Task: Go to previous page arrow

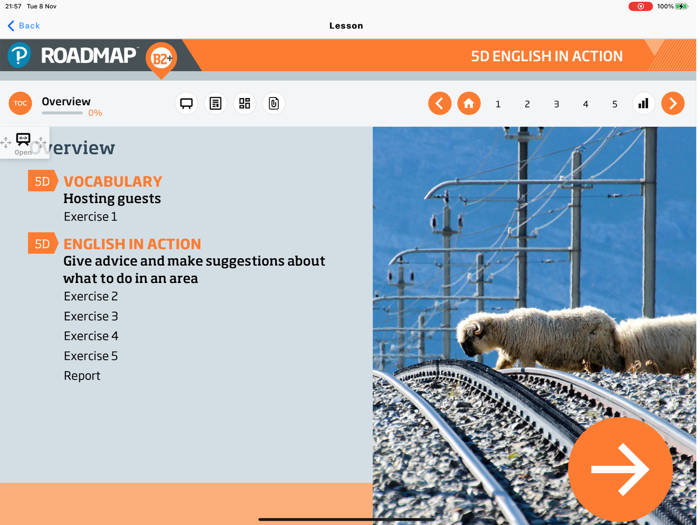Action: pyautogui.click(x=440, y=104)
